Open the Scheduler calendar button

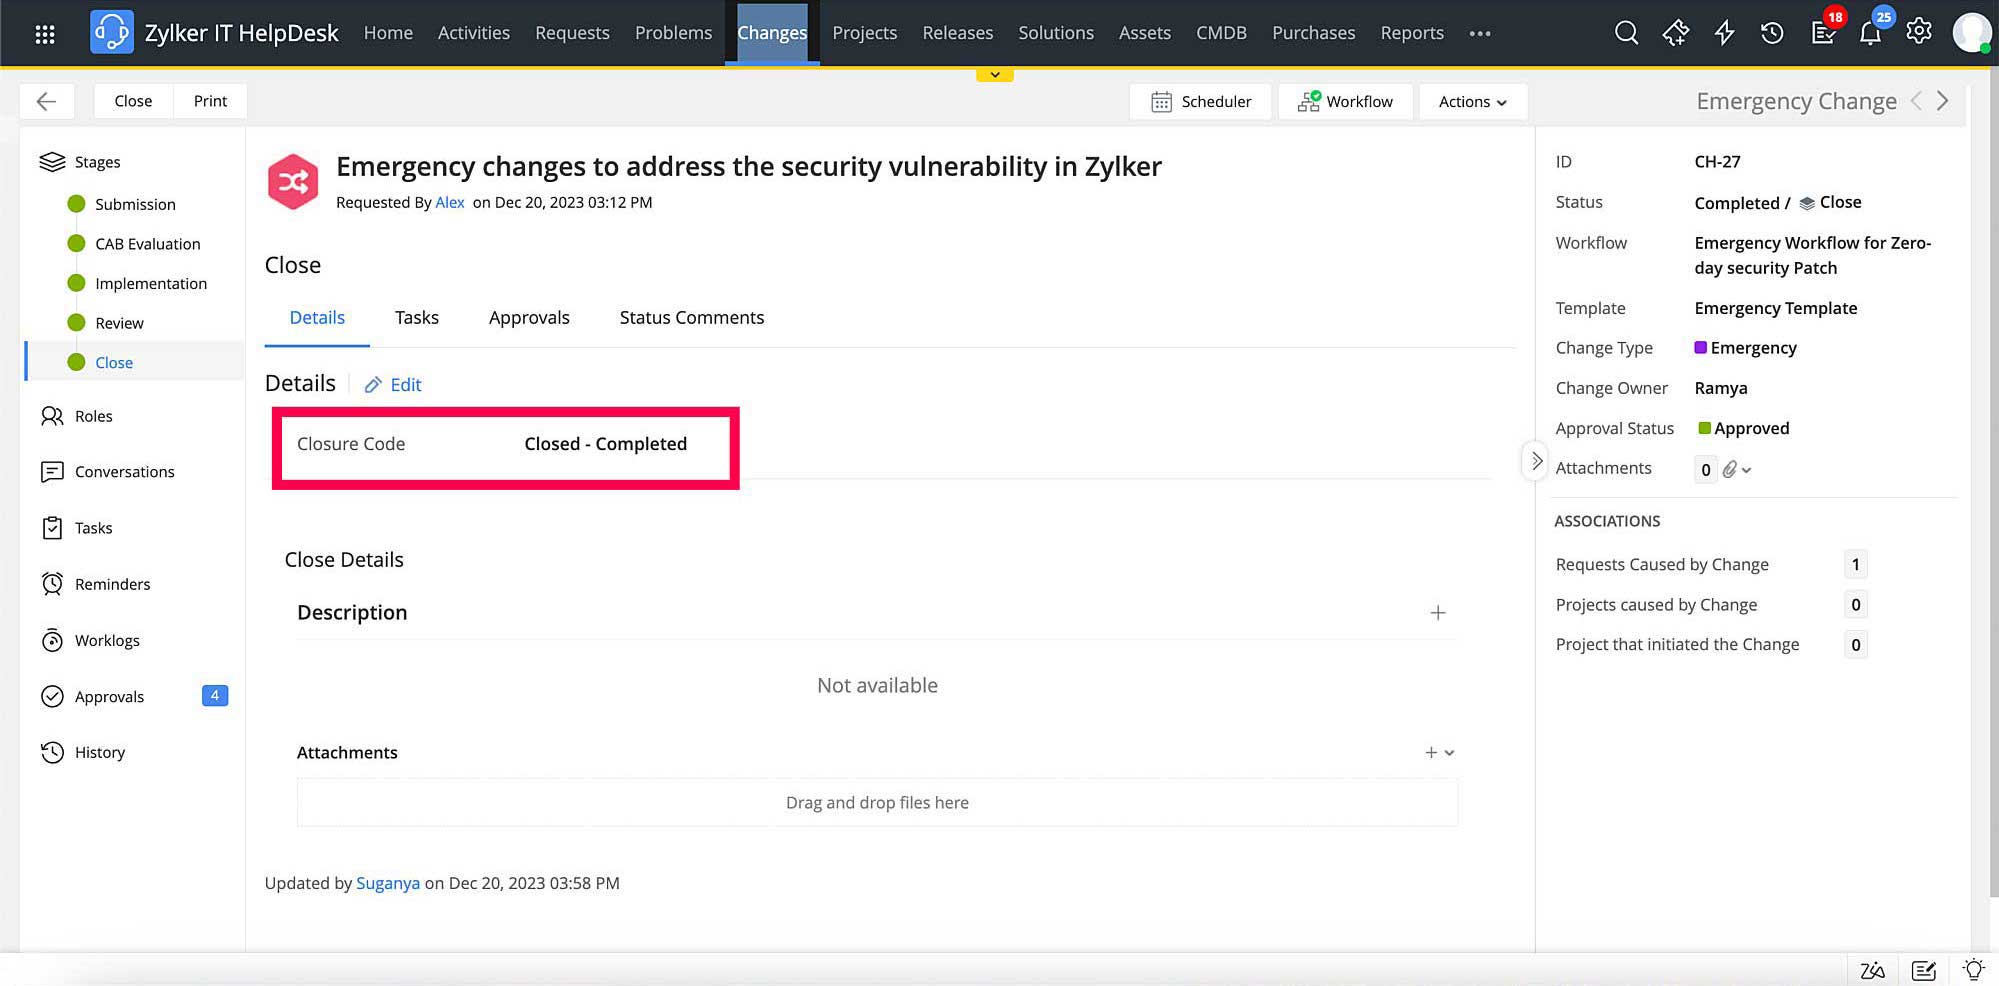pos(1201,102)
